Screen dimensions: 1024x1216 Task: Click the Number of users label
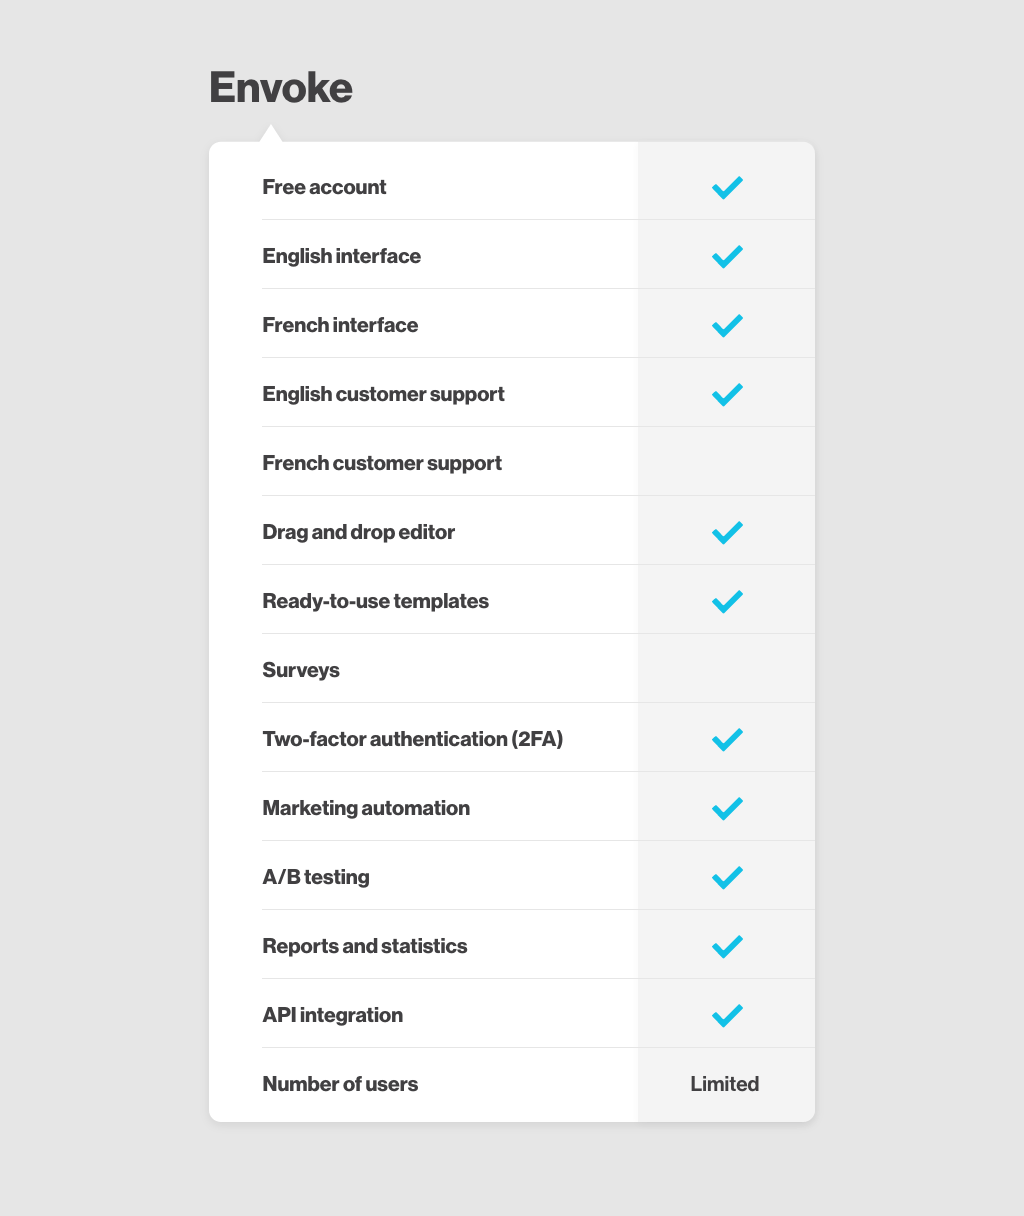point(340,1084)
